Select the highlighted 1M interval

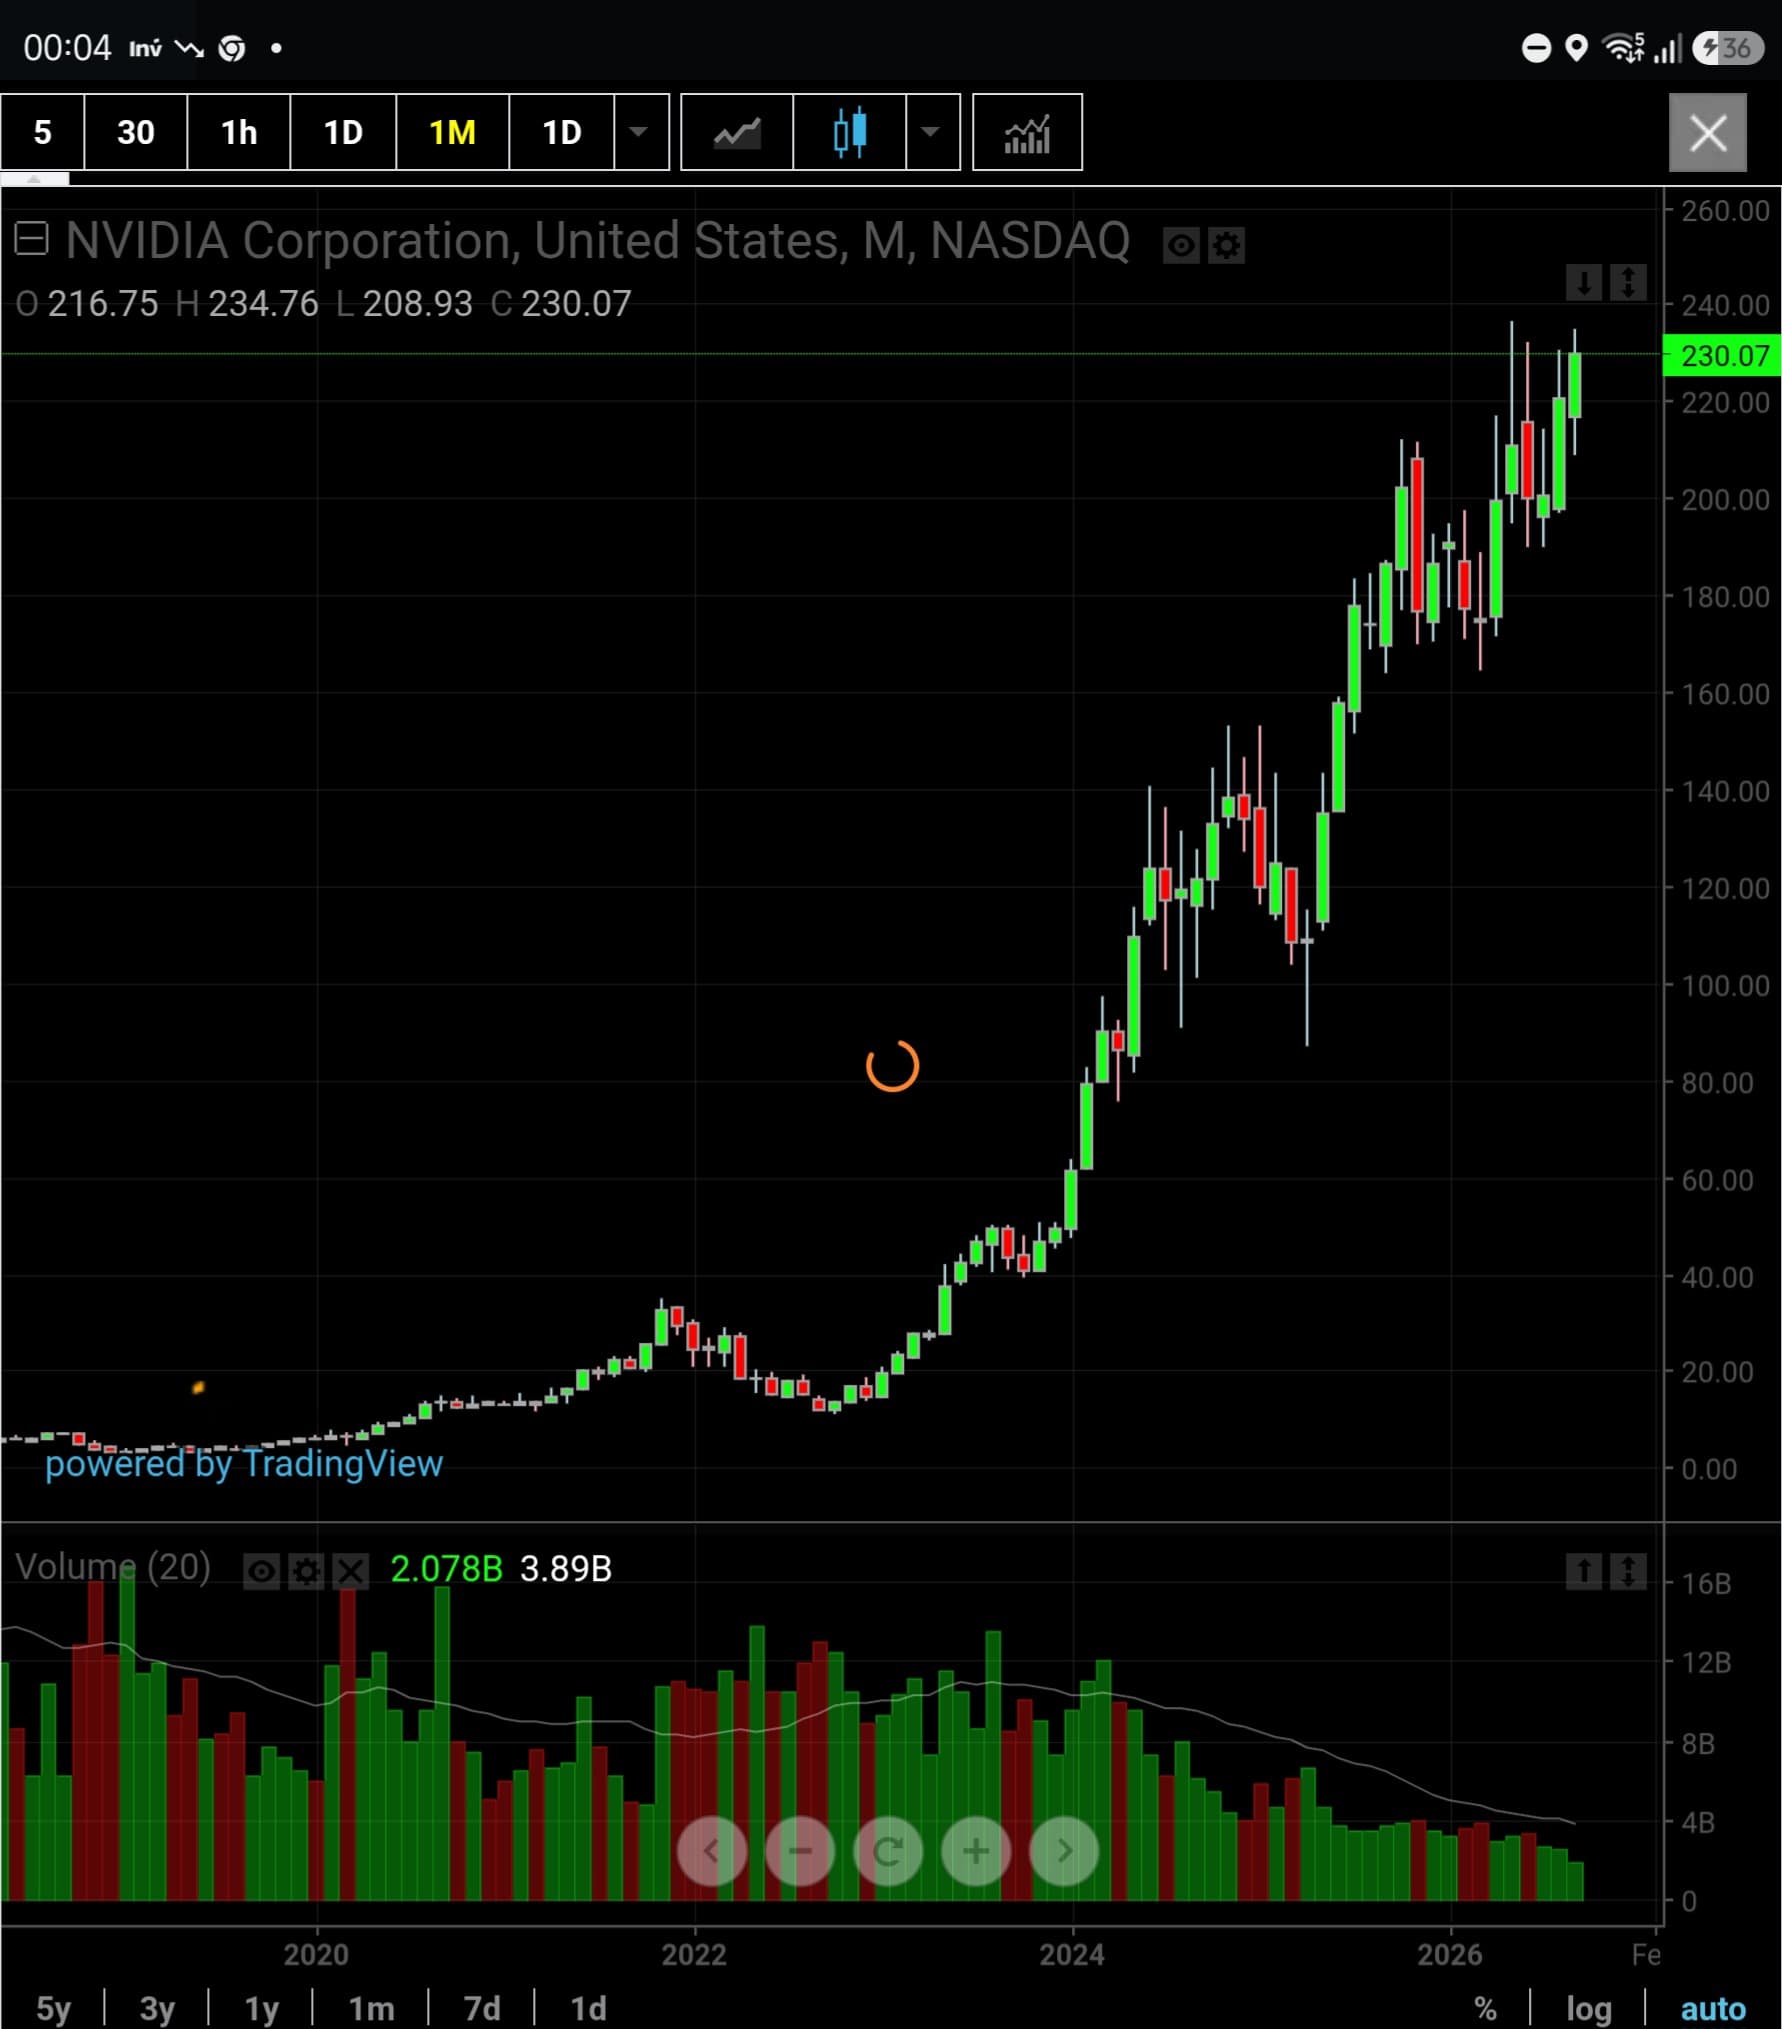pyautogui.click(x=452, y=132)
